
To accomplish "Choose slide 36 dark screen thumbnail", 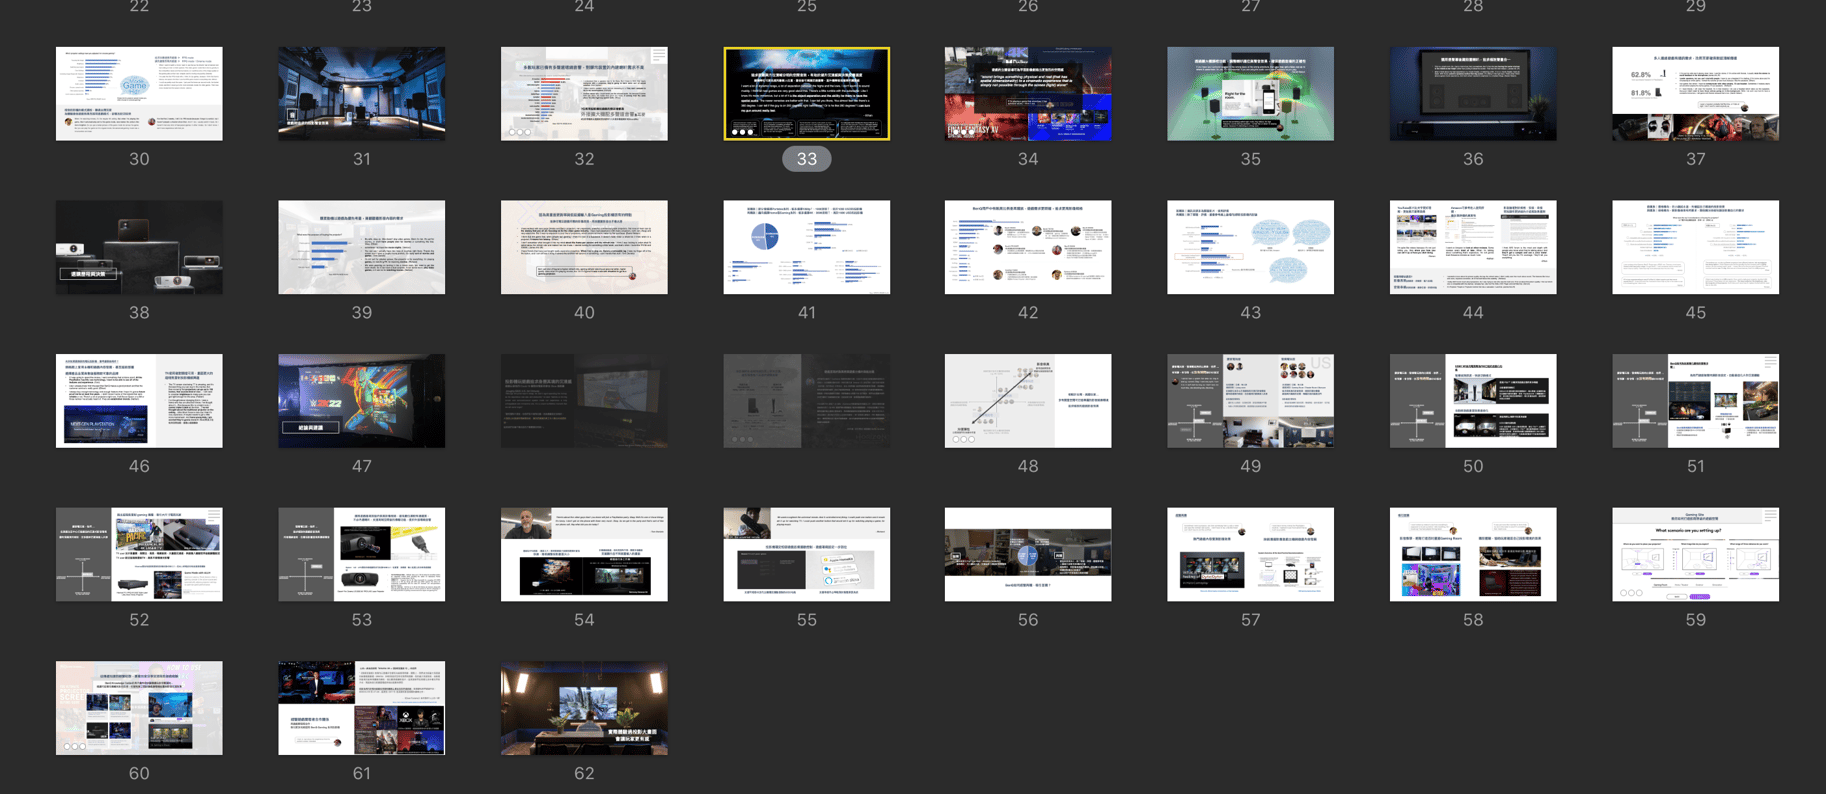I will click(1473, 94).
